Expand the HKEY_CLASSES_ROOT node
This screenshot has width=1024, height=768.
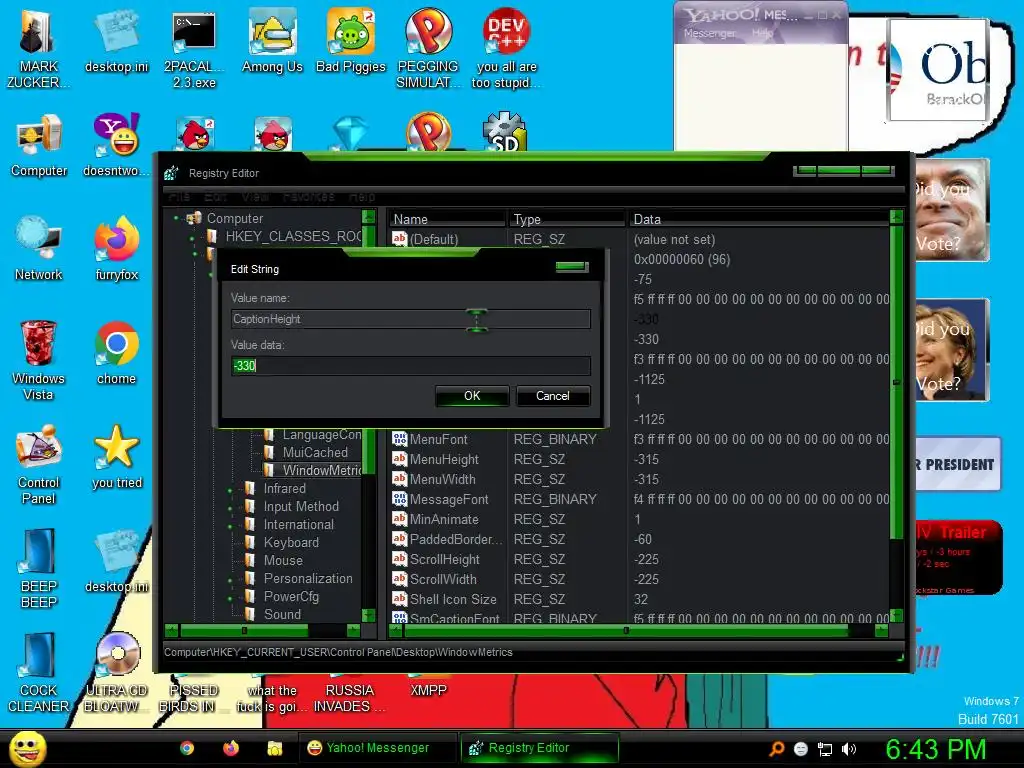(x=192, y=238)
